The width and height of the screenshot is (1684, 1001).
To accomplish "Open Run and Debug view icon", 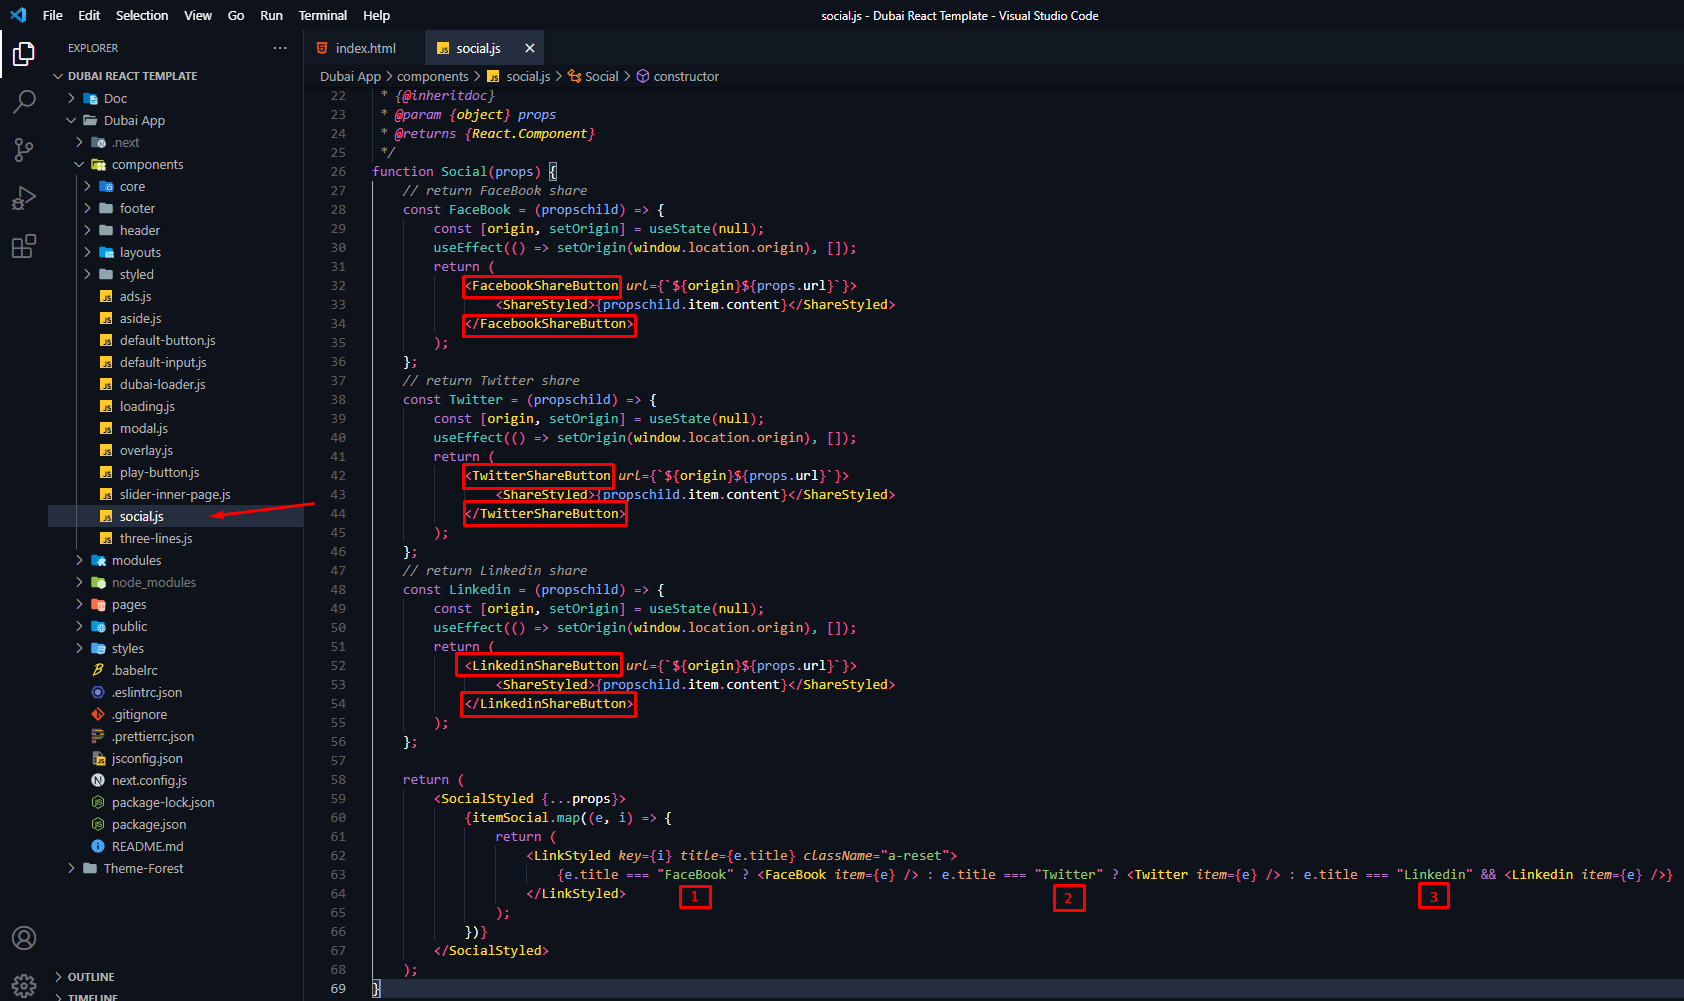I will 24,198.
